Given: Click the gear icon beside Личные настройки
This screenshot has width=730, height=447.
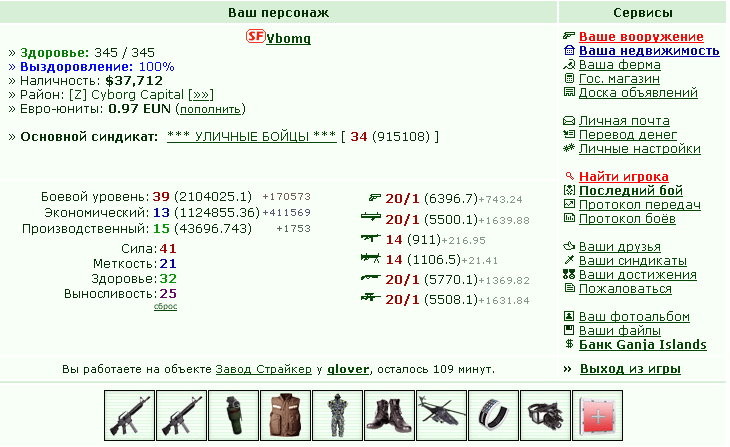Looking at the screenshot, I should (x=569, y=148).
